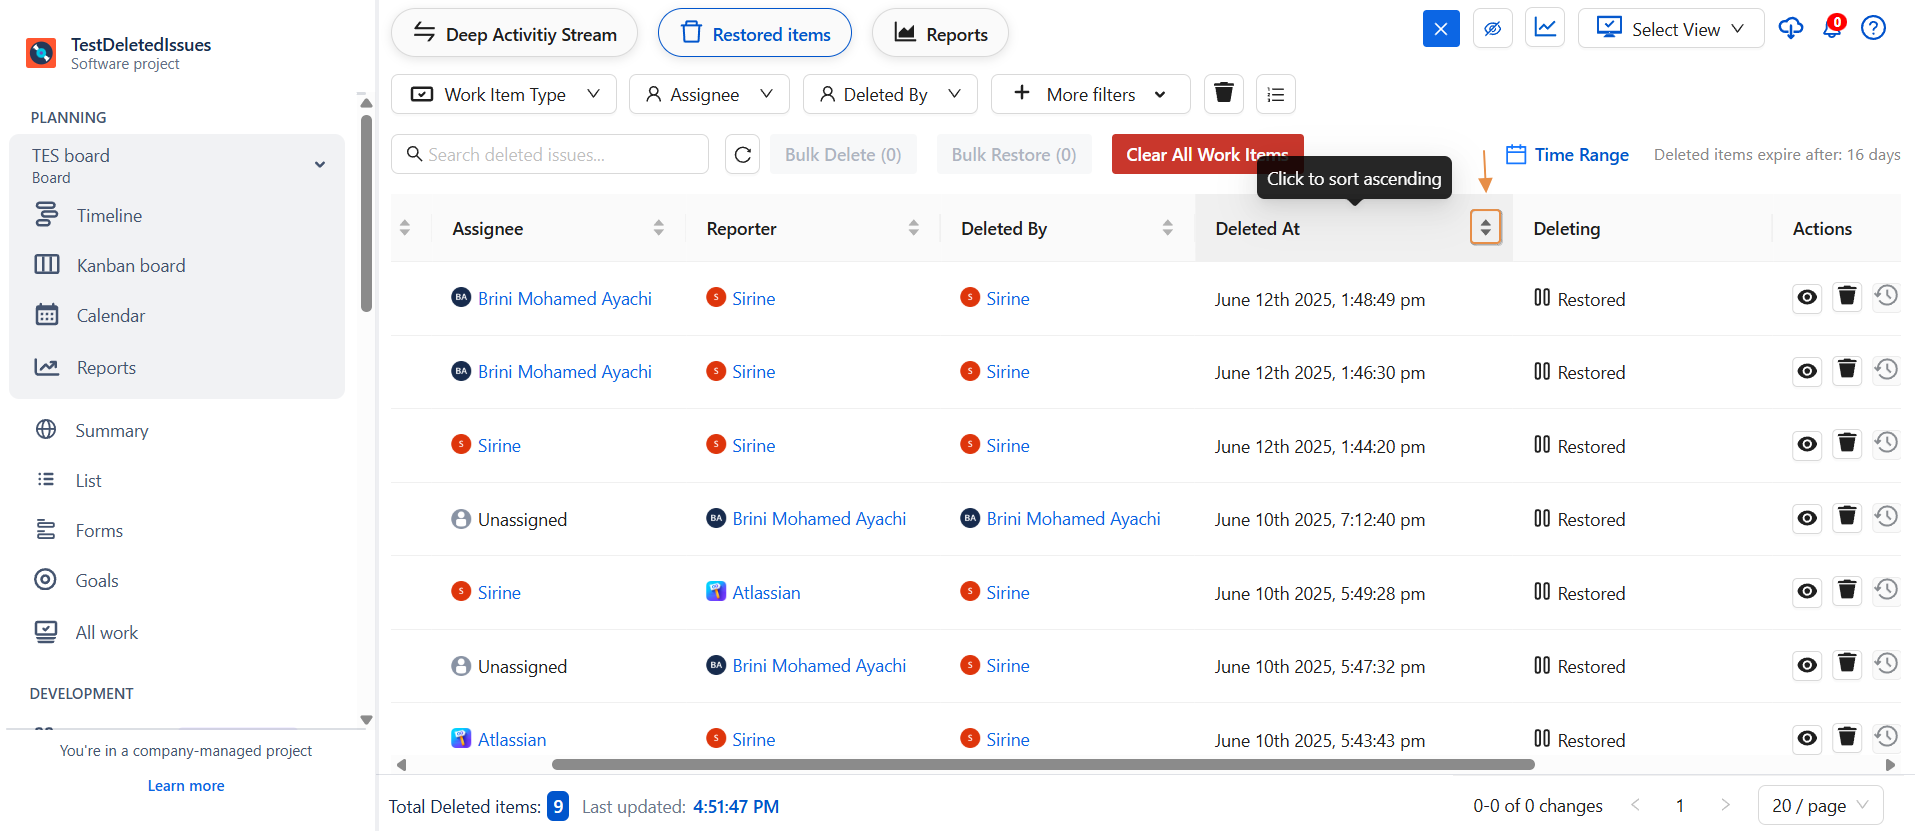Click the list view icon in filter bar
The image size is (1915, 831).
tap(1275, 94)
